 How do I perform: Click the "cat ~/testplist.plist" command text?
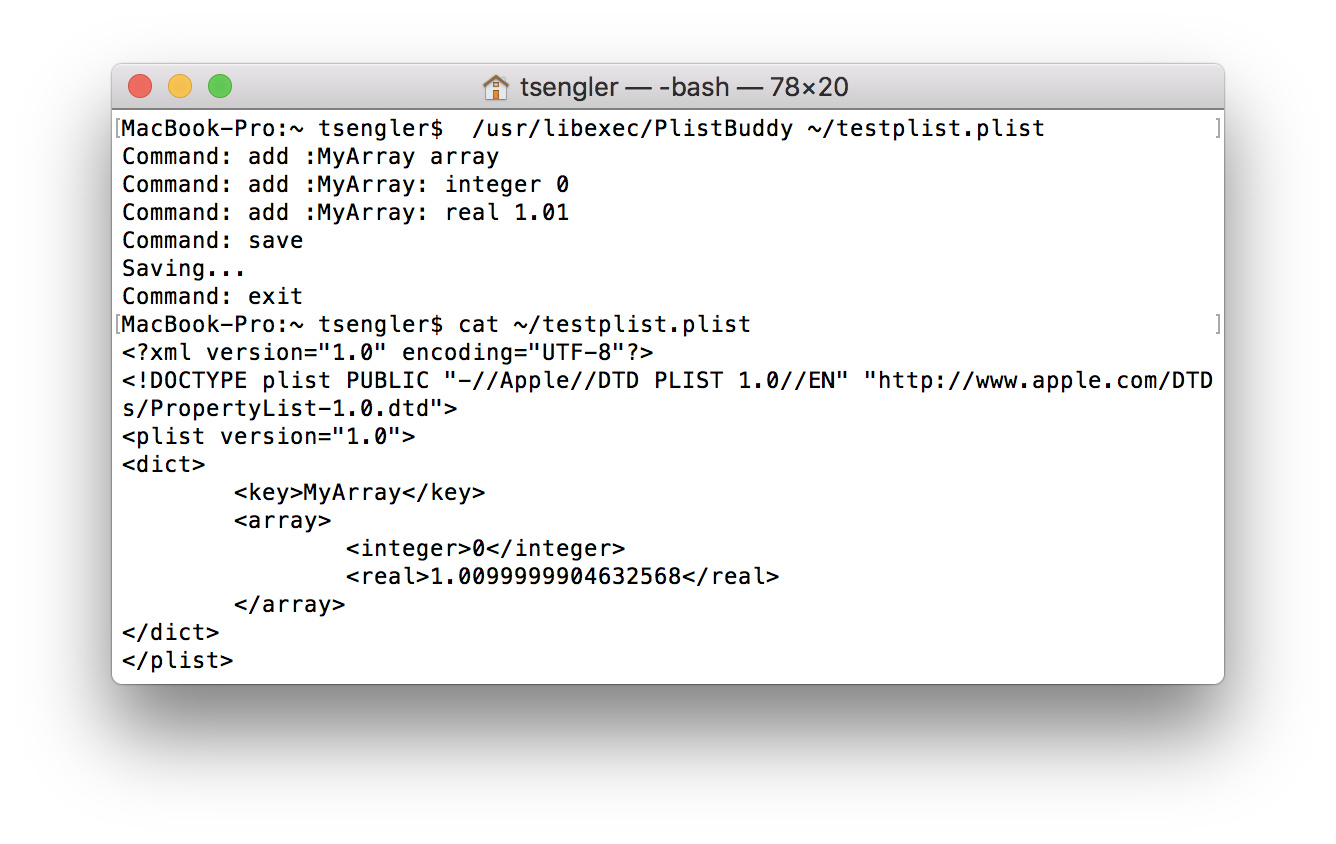click(x=604, y=325)
